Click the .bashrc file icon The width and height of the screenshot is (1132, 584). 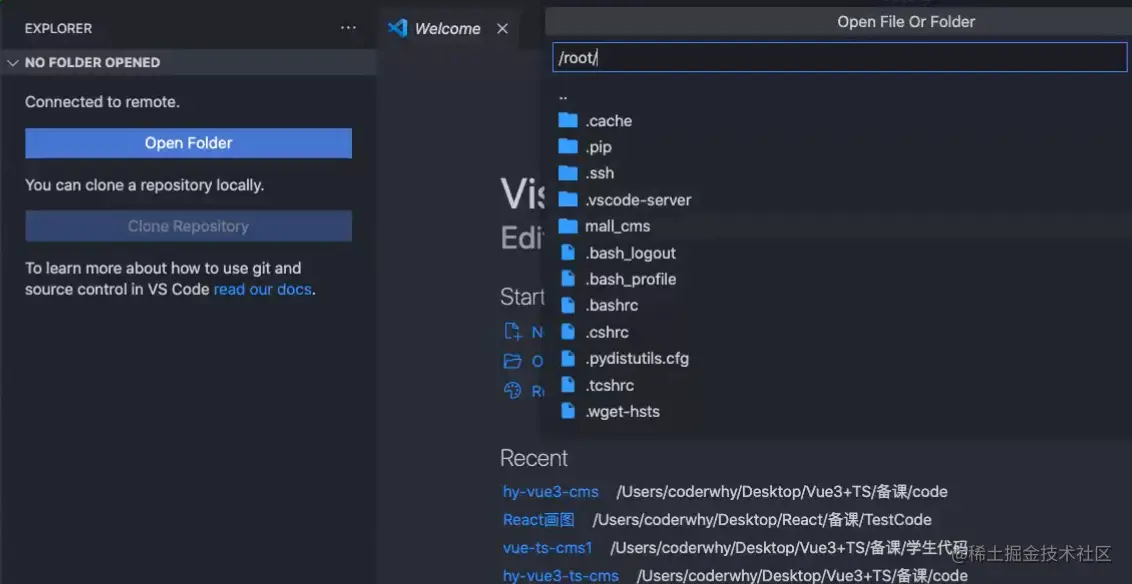pos(569,305)
